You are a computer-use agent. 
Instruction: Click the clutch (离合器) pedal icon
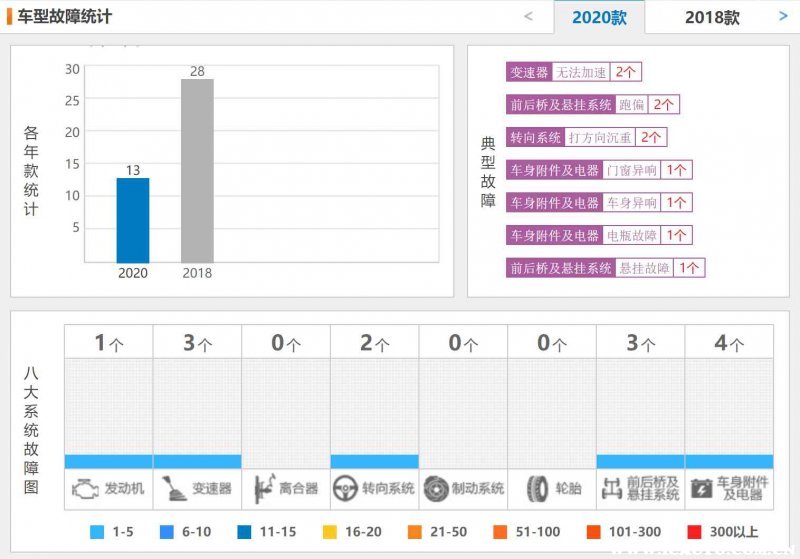point(263,489)
